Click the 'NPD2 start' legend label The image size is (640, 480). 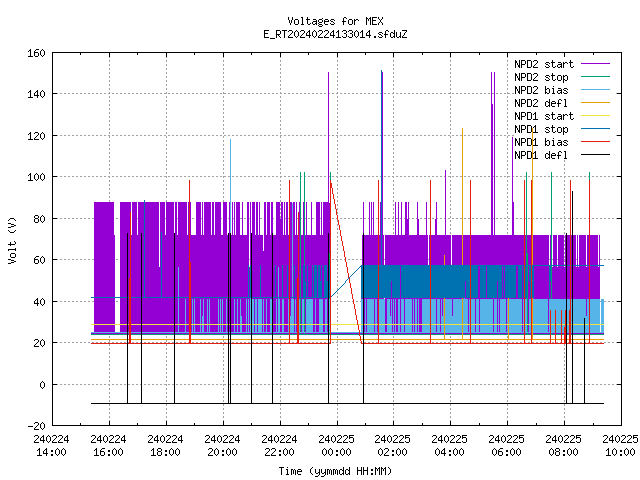point(544,64)
